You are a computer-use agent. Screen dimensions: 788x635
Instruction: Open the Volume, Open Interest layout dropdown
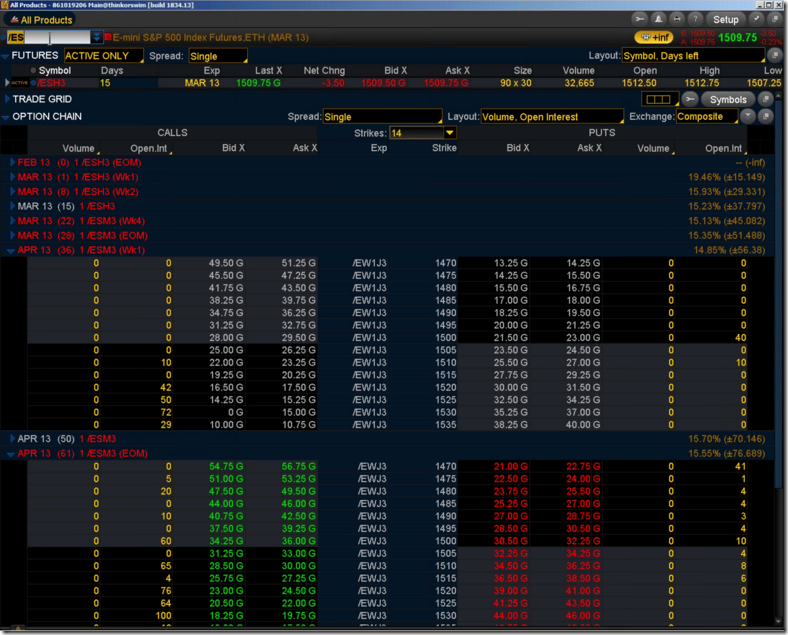tap(552, 117)
